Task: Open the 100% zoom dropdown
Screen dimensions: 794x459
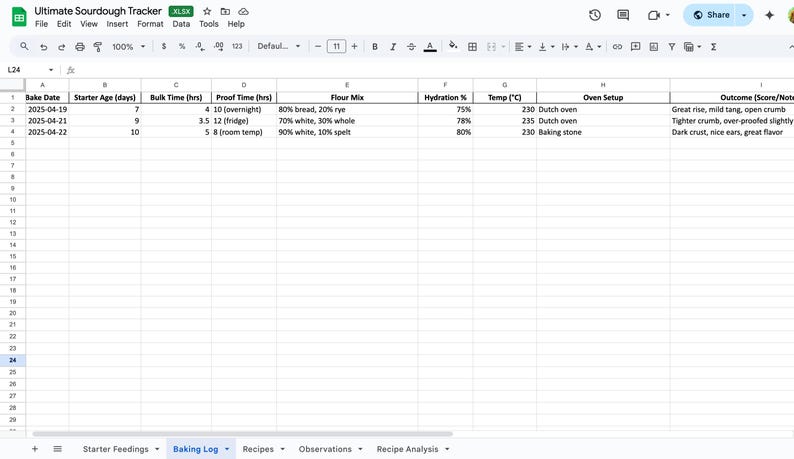Action: click(x=129, y=47)
